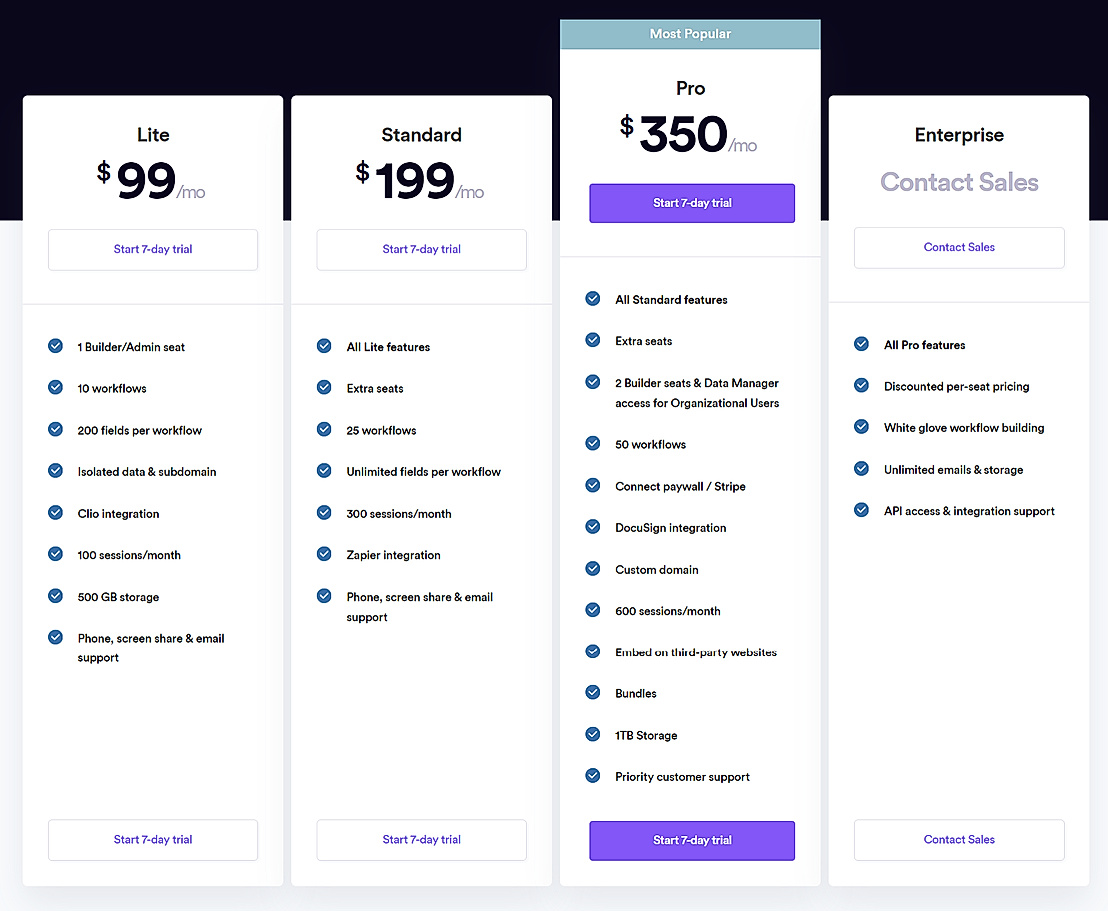Click the Lite plan heading
This screenshot has width=1108, height=911.
[152, 134]
